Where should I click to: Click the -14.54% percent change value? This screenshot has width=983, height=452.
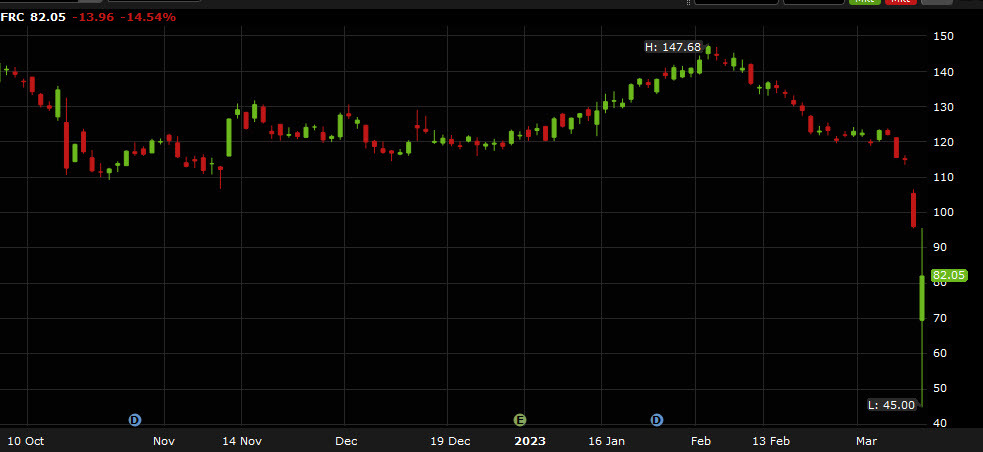pyautogui.click(x=148, y=18)
